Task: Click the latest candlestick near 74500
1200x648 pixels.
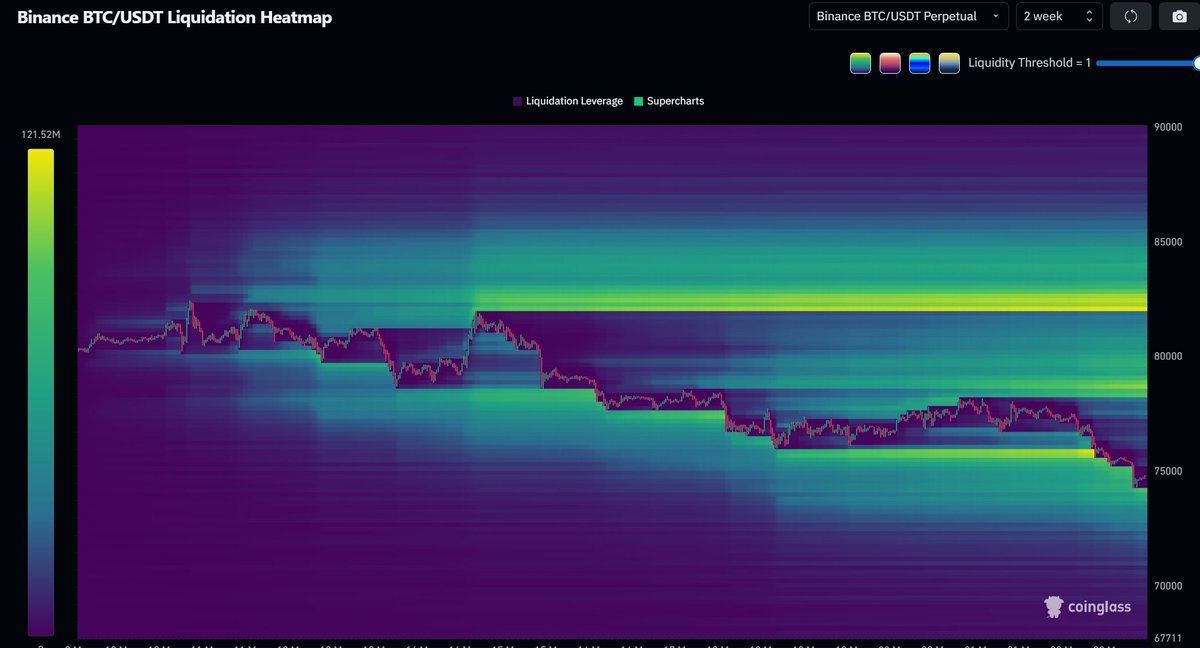Action: click(1143, 479)
